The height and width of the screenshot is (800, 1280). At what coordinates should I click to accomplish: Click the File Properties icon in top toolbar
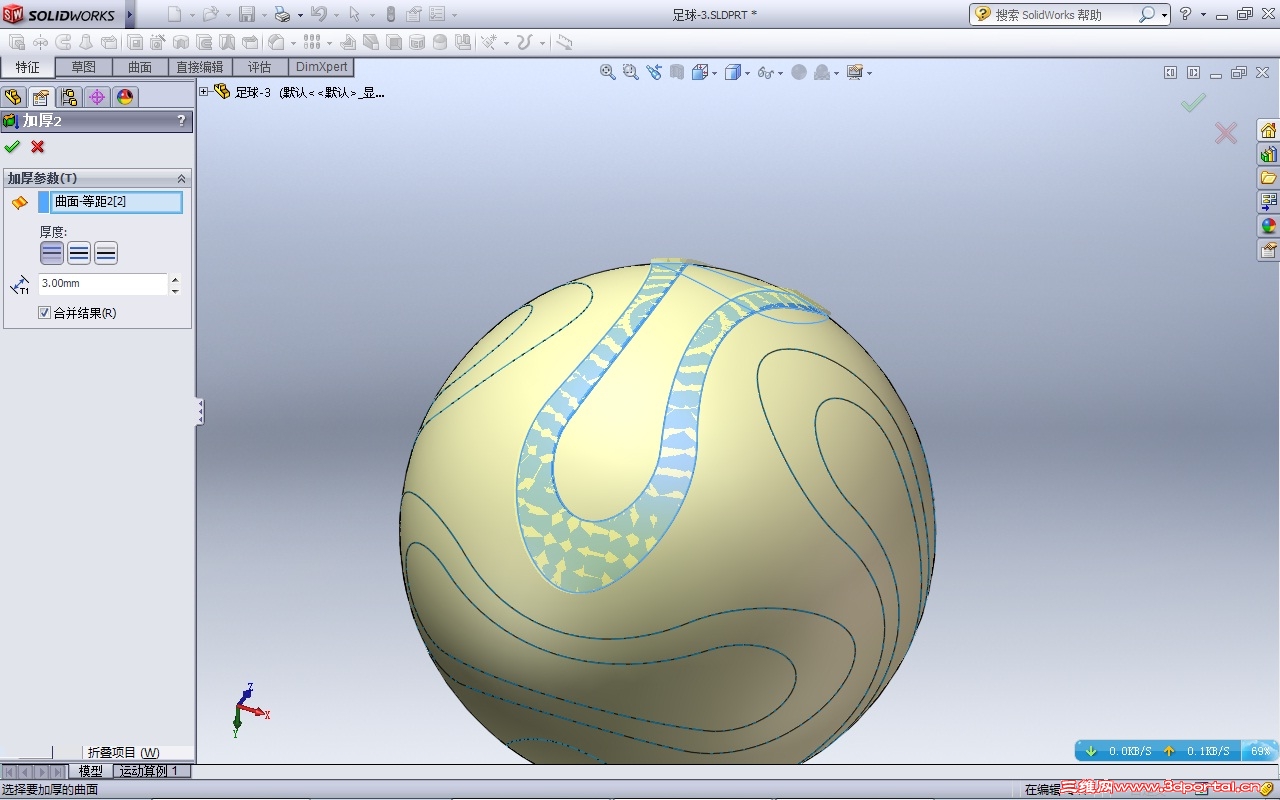coord(413,14)
